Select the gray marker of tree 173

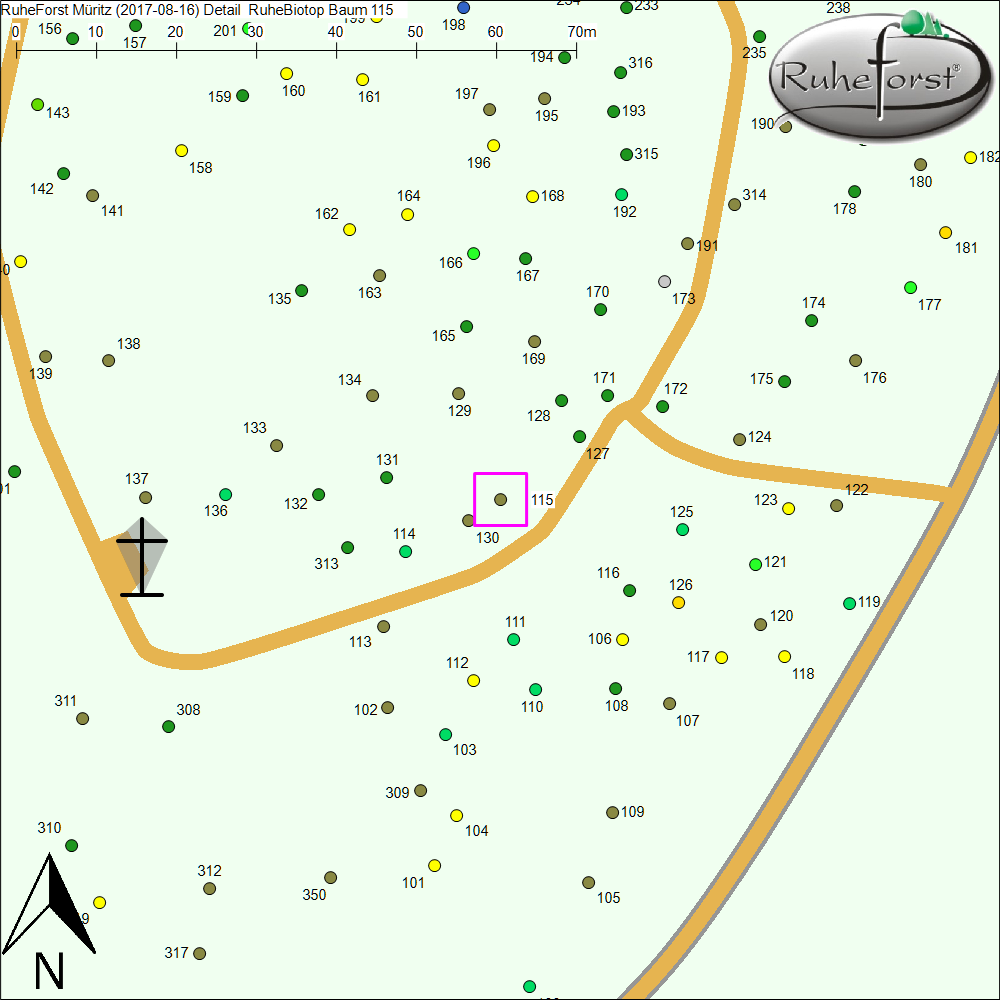point(665,281)
